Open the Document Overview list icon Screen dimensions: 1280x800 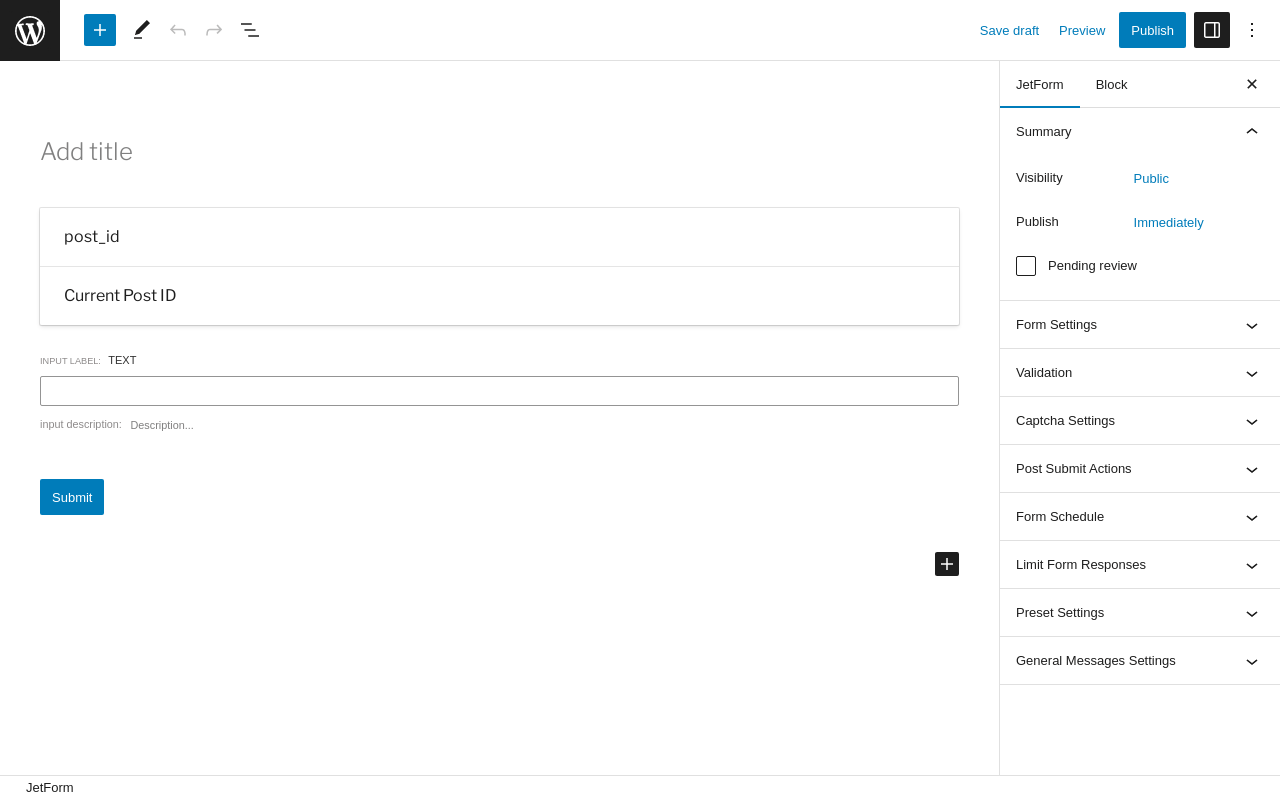[x=250, y=30]
